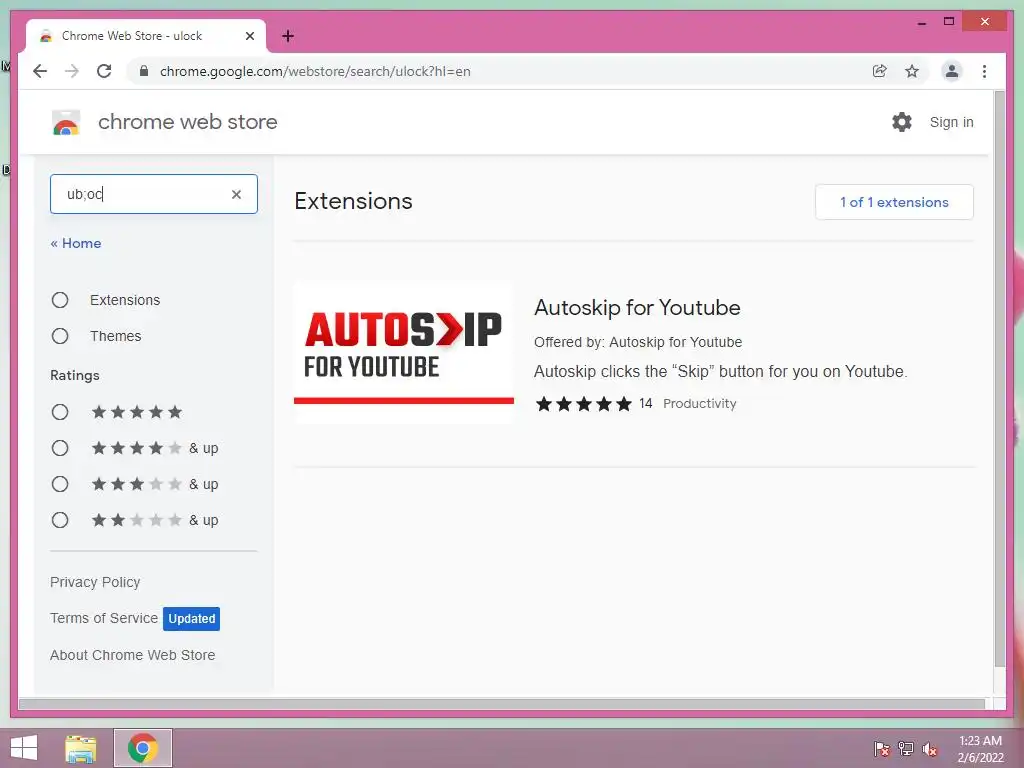Filter by two stars & up
1024x768 pixels.
tap(60, 520)
